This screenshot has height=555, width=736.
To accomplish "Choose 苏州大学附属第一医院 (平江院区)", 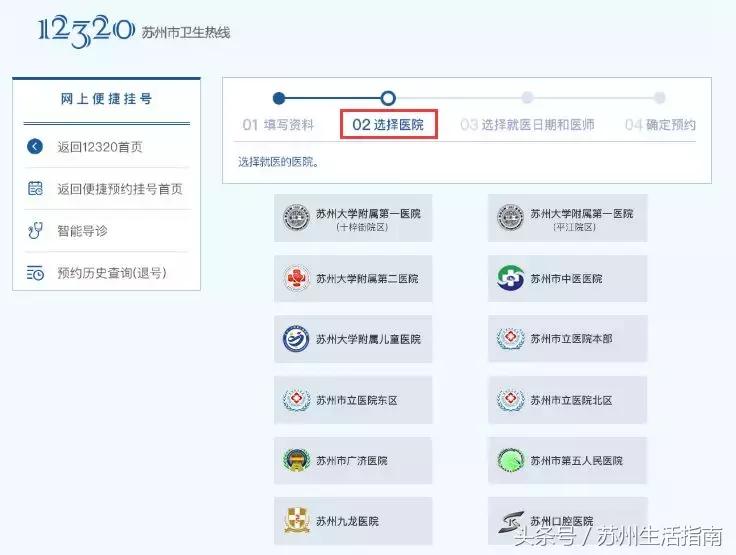I will (x=567, y=218).
